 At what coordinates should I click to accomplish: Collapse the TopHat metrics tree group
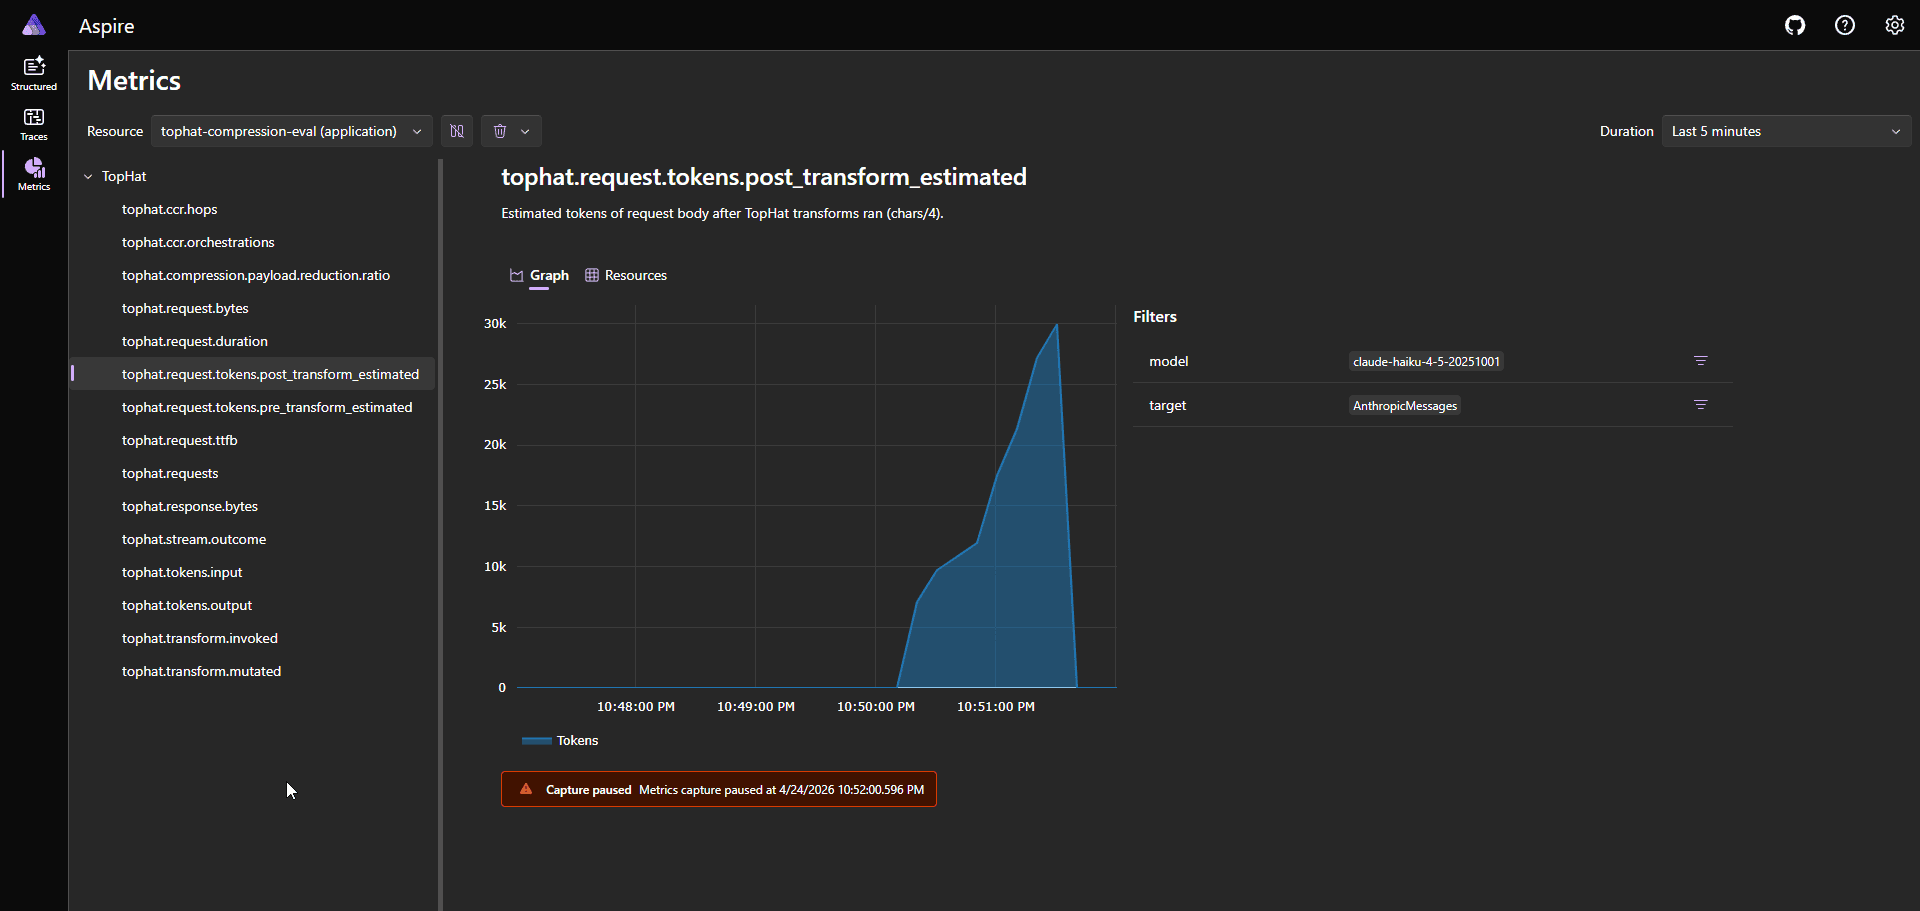click(88, 177)
